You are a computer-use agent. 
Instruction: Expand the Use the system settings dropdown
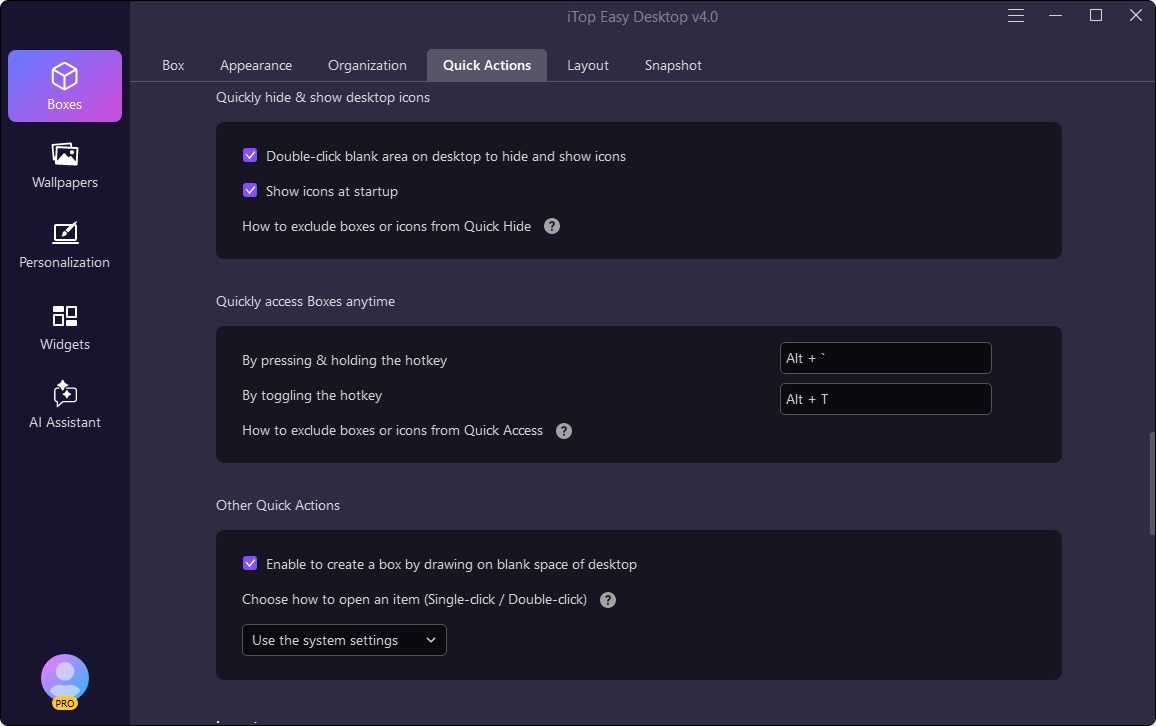344,640
